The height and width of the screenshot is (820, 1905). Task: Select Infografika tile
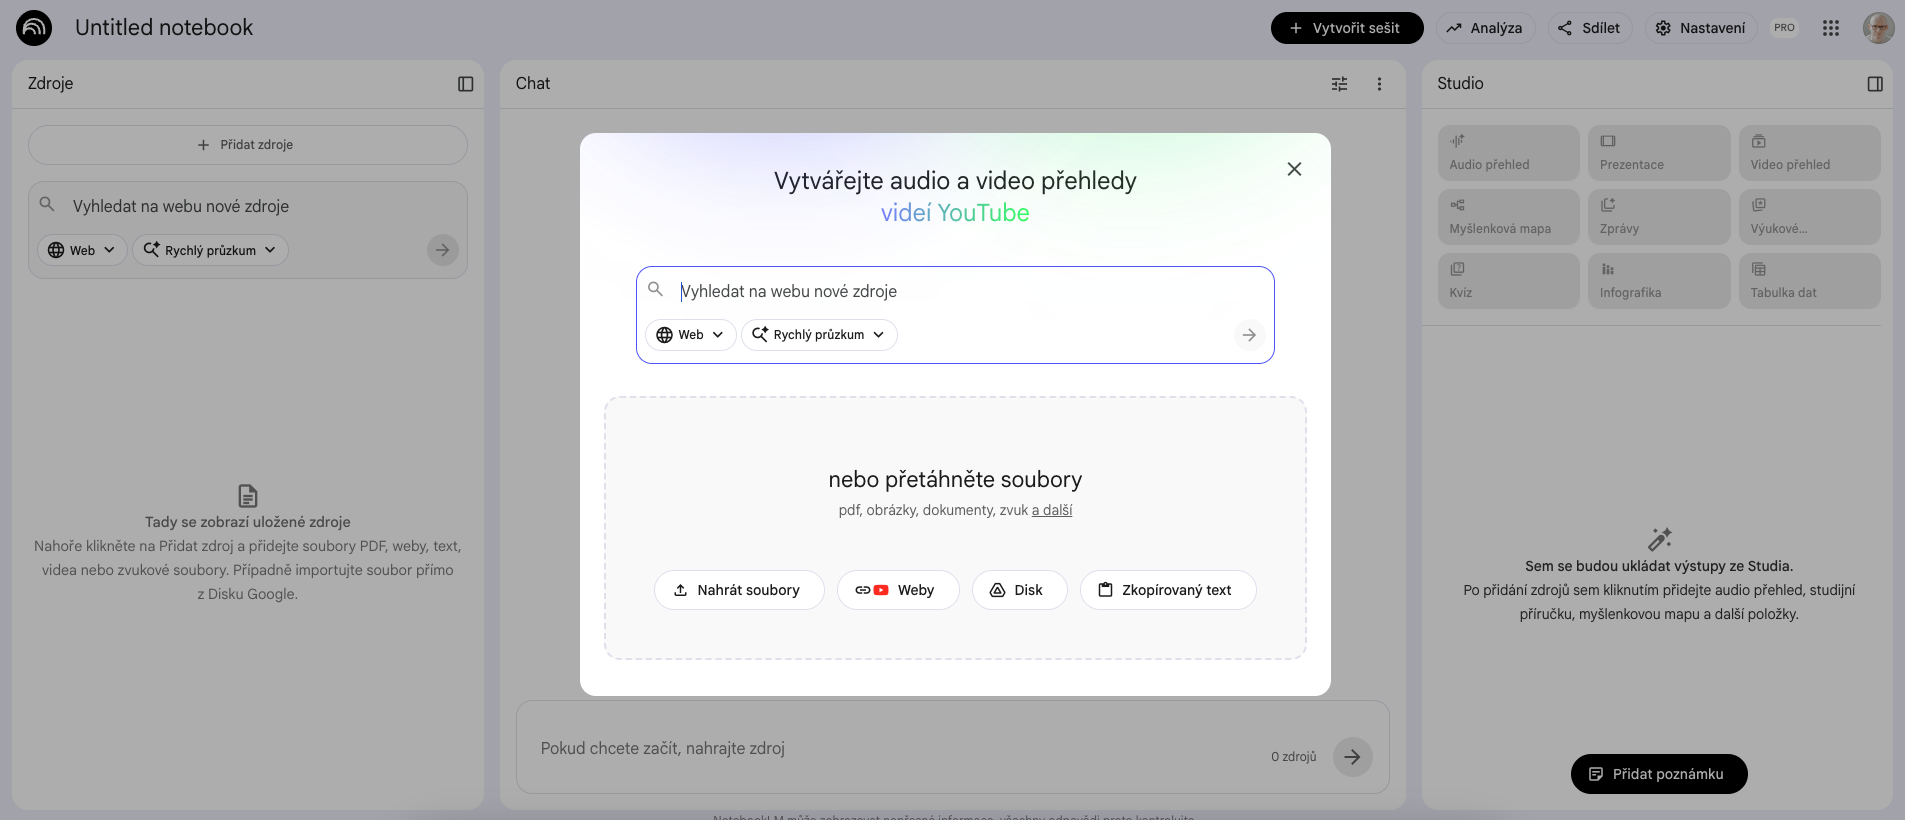tap(1659, 281)
